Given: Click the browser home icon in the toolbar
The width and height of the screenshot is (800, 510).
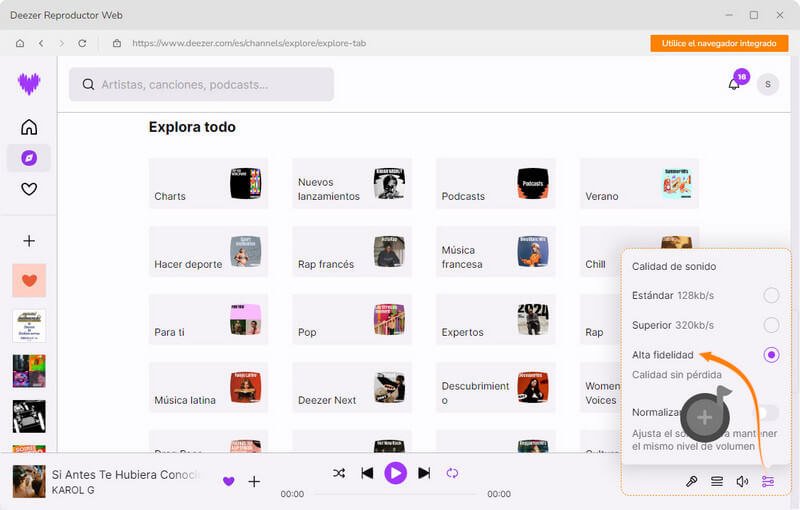Looking at the screenshot, I should tap(20, 43).
